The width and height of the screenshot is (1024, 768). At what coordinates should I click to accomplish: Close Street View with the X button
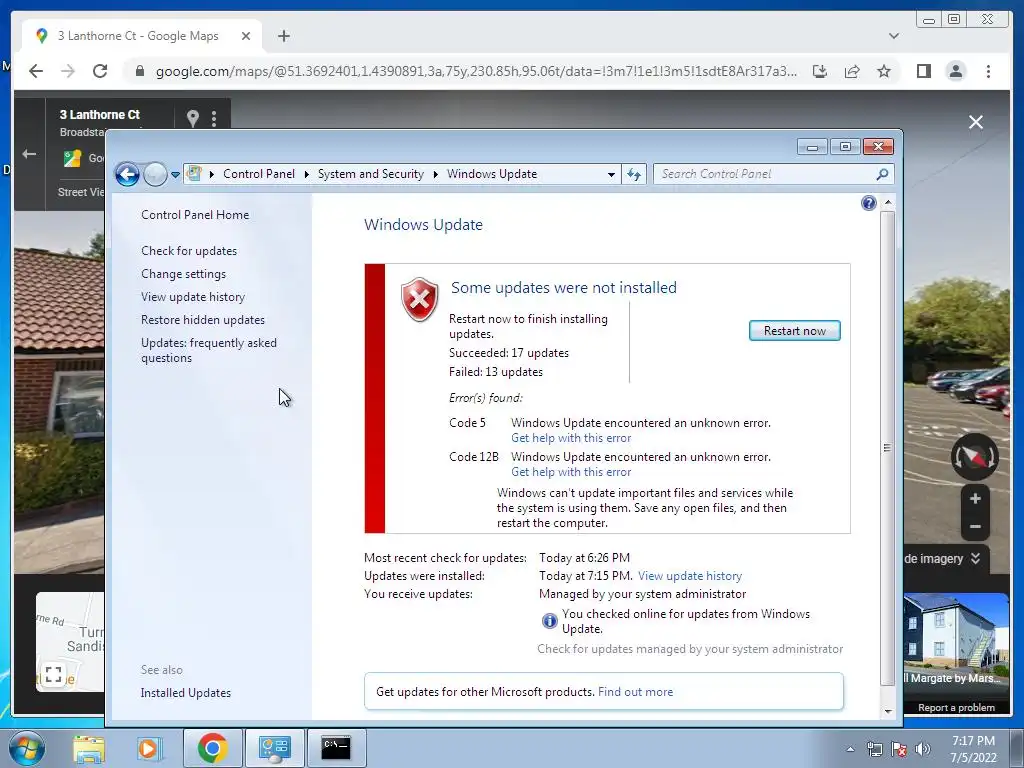976,122
